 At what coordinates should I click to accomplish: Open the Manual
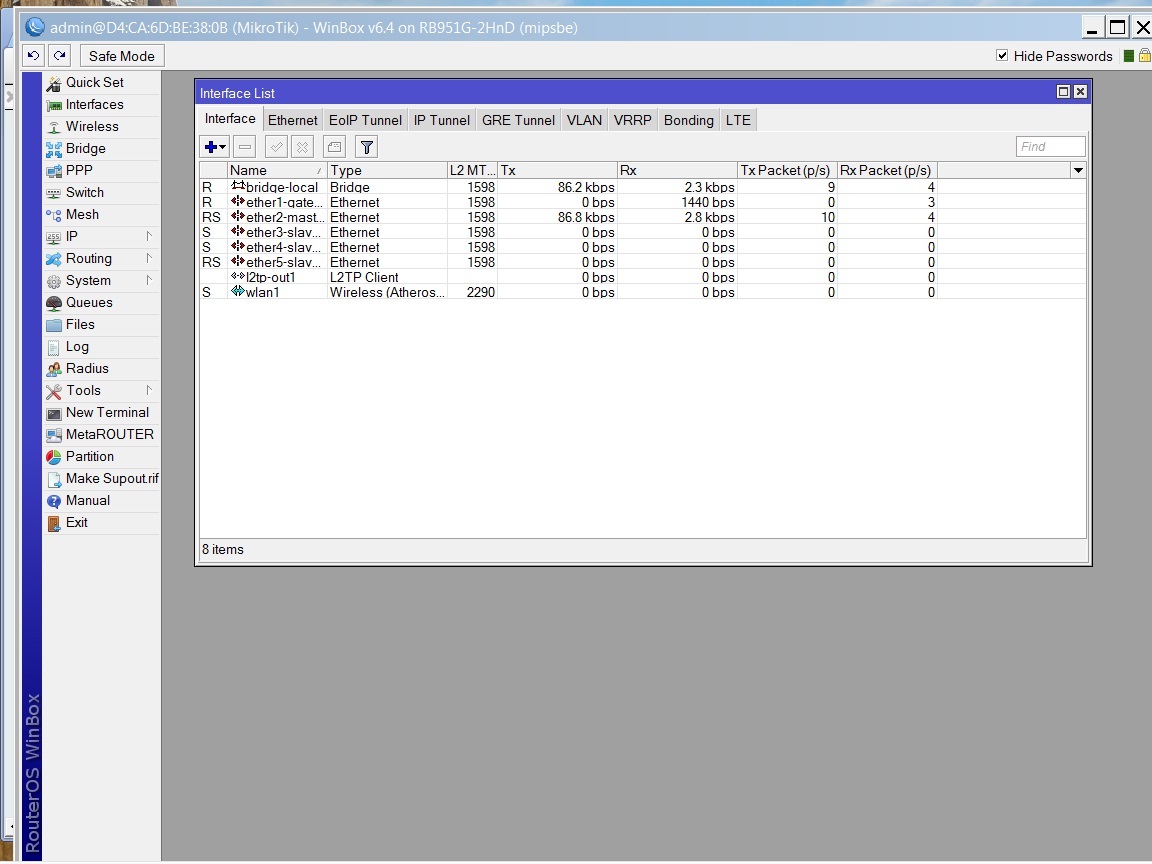(x=101, y=501)
